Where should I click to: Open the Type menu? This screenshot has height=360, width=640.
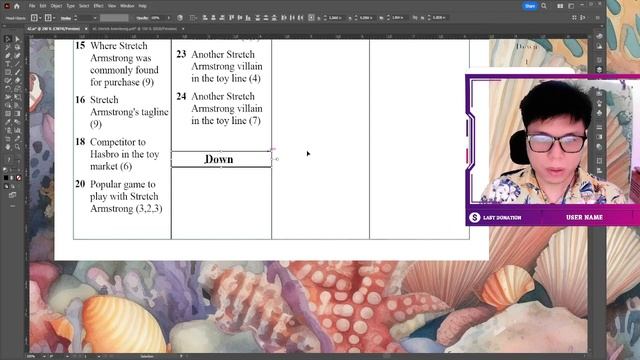click(x=71, y=6)
